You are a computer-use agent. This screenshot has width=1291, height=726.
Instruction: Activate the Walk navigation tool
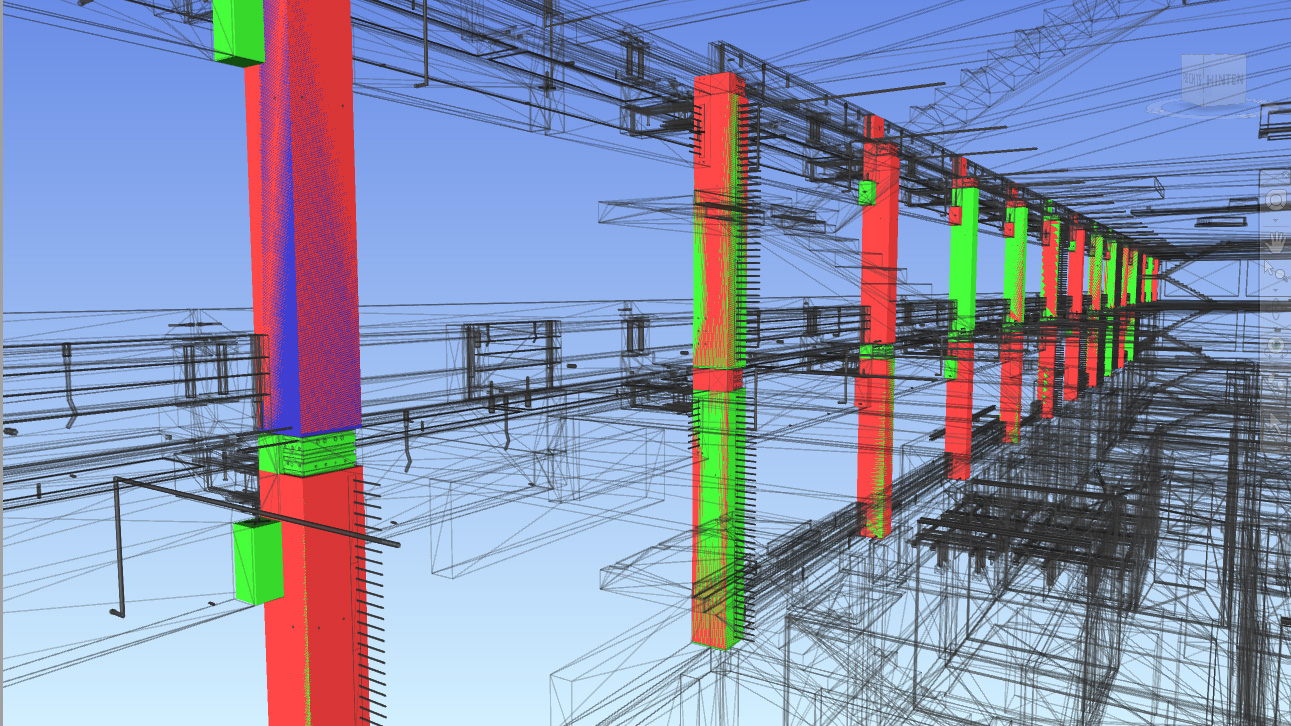coord(1275,384)
